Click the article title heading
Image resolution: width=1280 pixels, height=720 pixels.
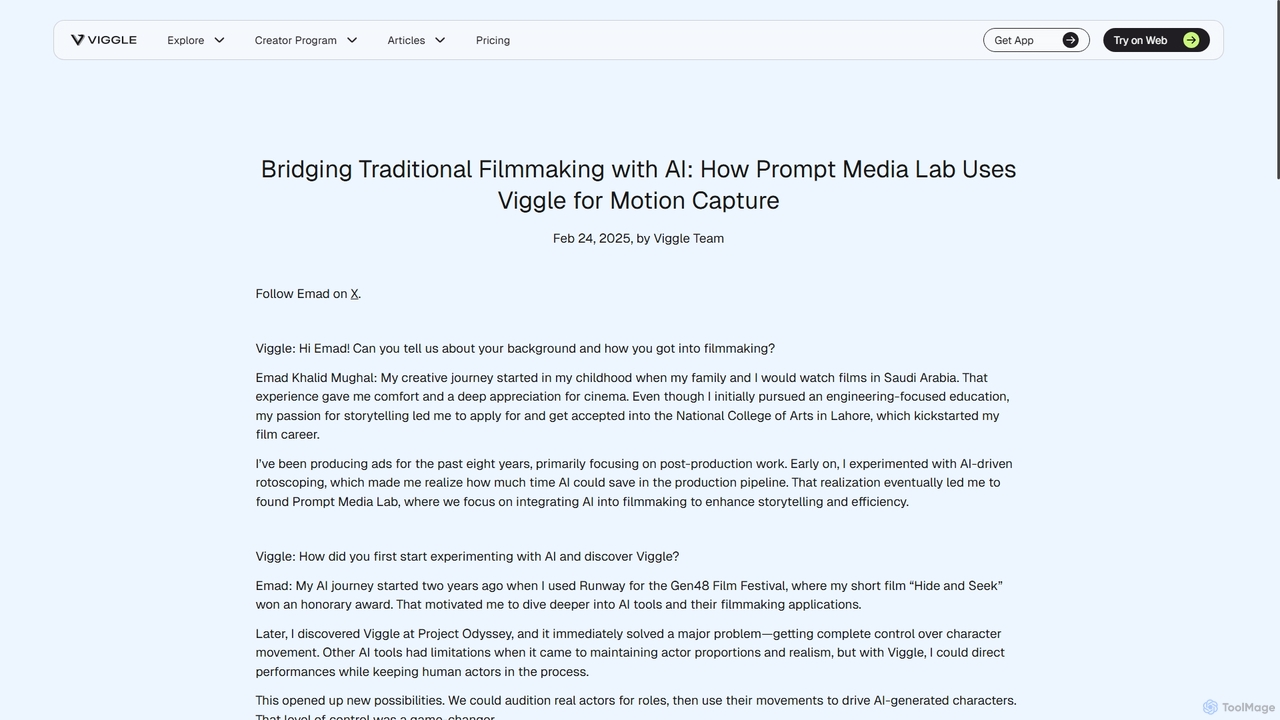(638, 184)
